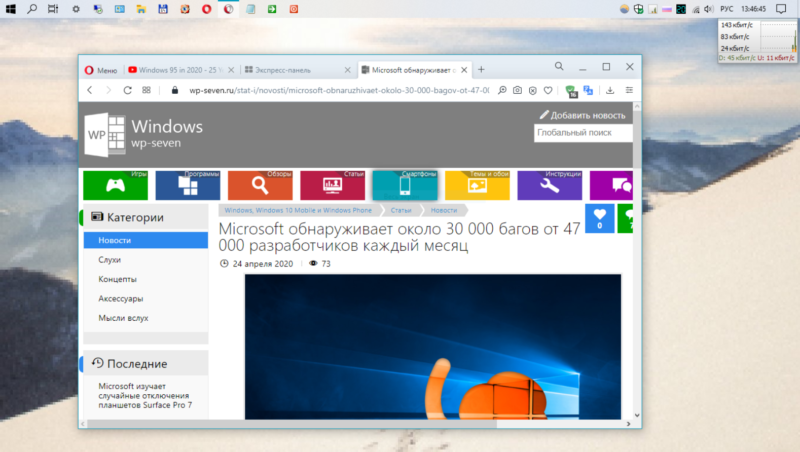The width and height of the screenshot is (800, 452).
Task: Open Слухи category
Action: tap(110, 260)
